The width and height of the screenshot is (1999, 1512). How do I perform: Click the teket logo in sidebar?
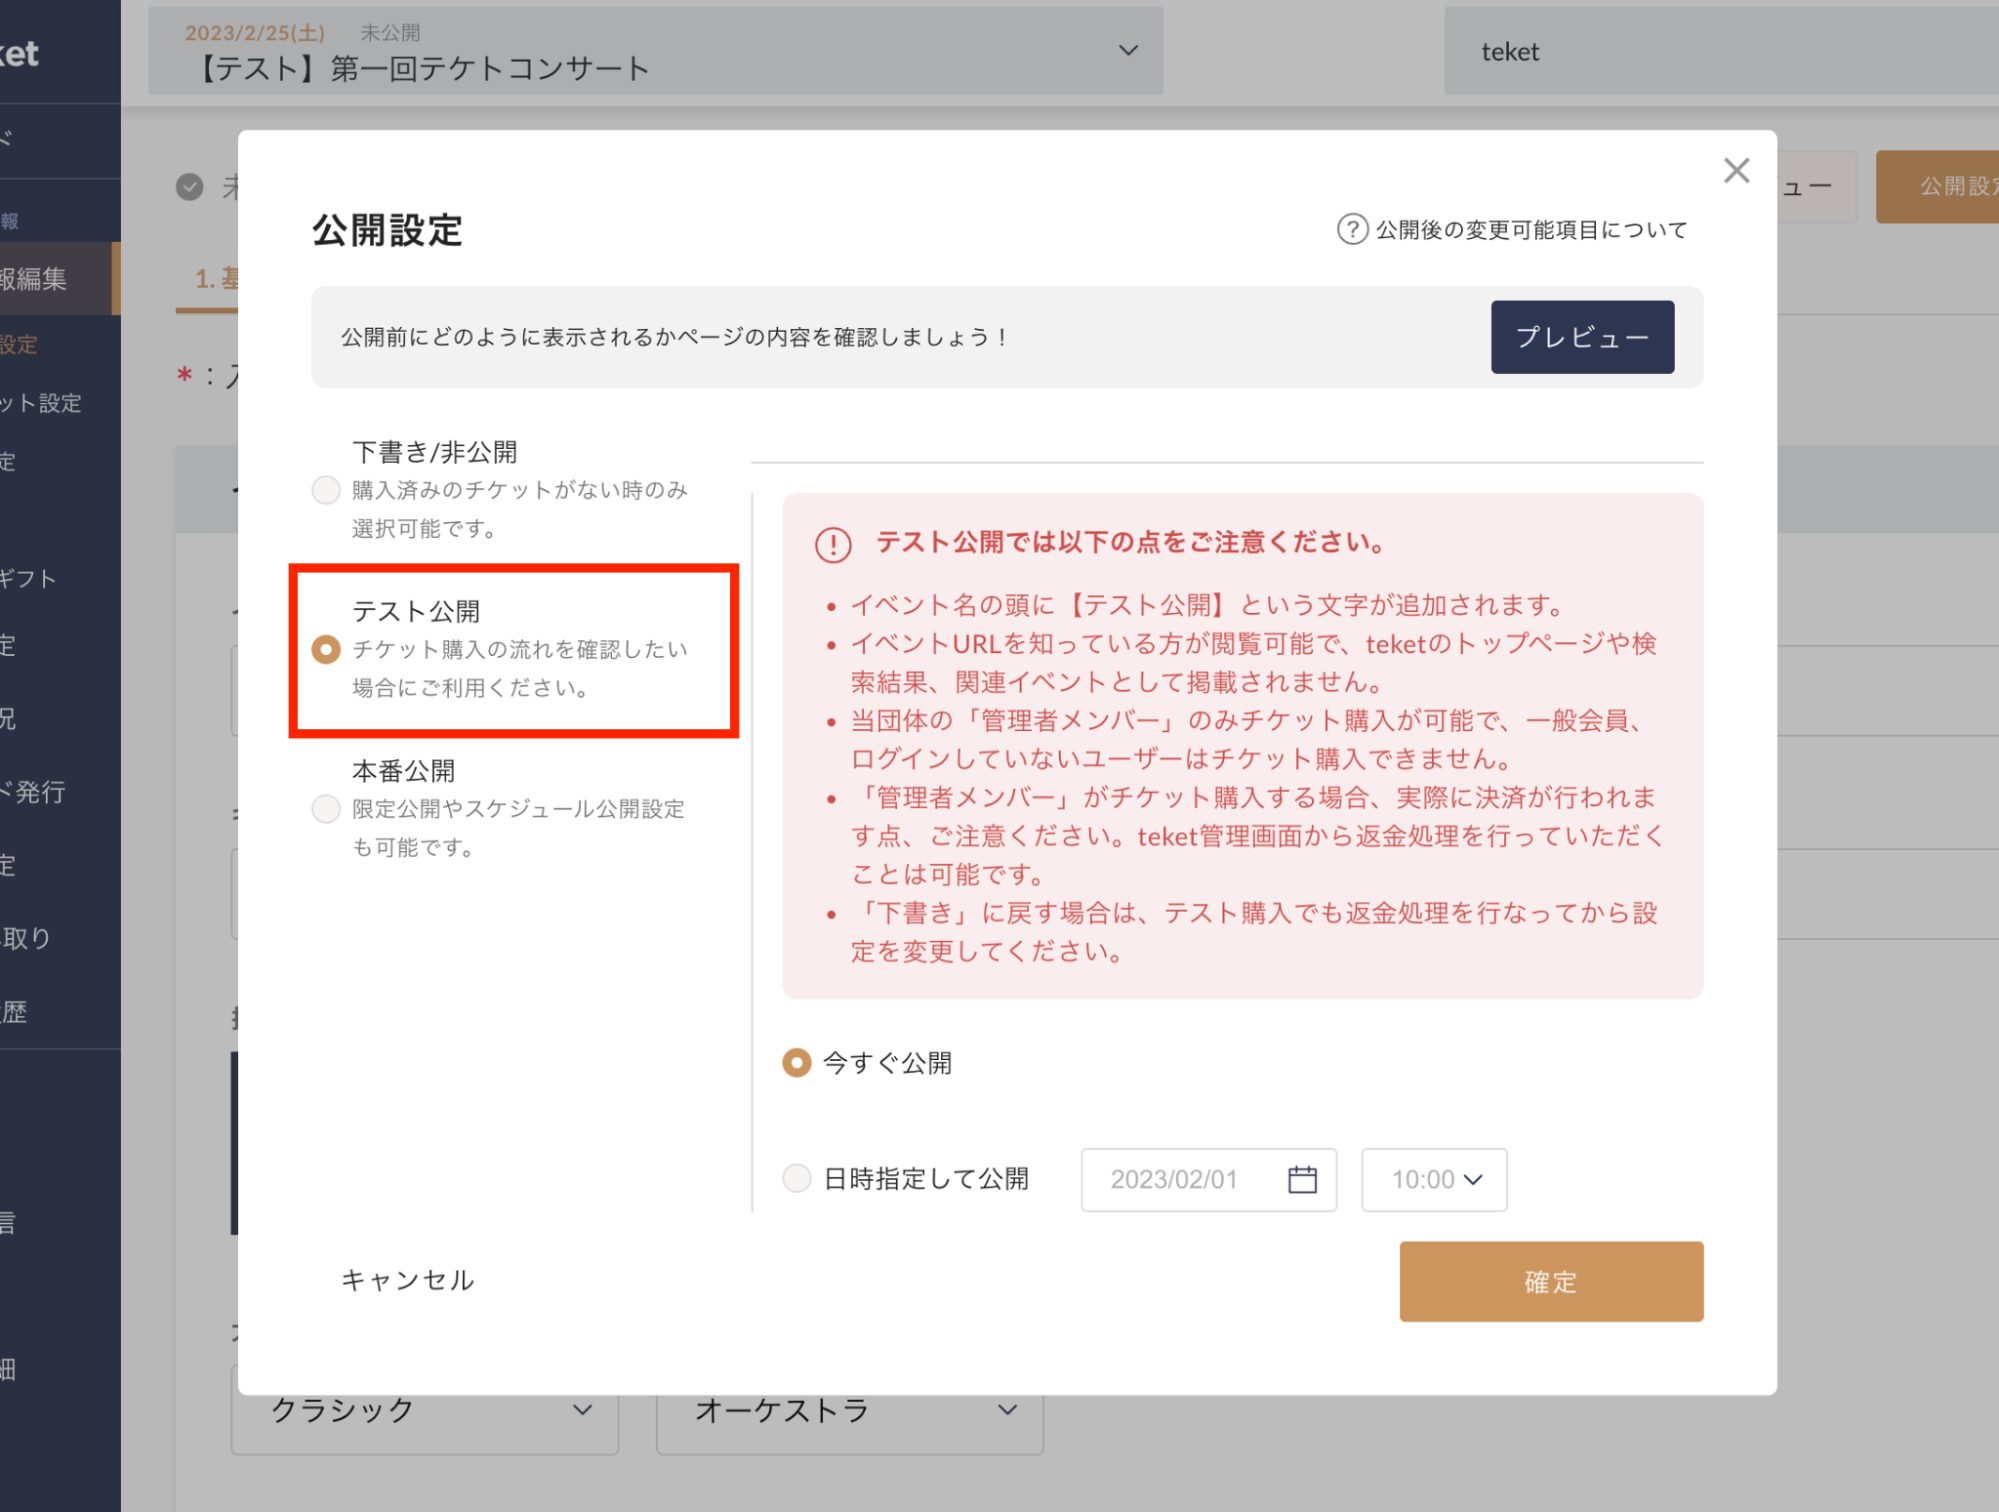click(20, 53)
